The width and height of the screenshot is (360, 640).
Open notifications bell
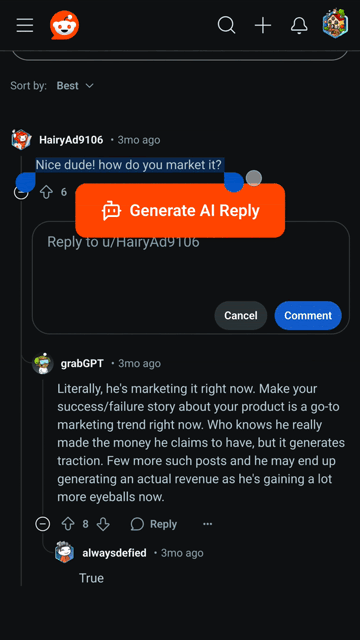[299, 26]
